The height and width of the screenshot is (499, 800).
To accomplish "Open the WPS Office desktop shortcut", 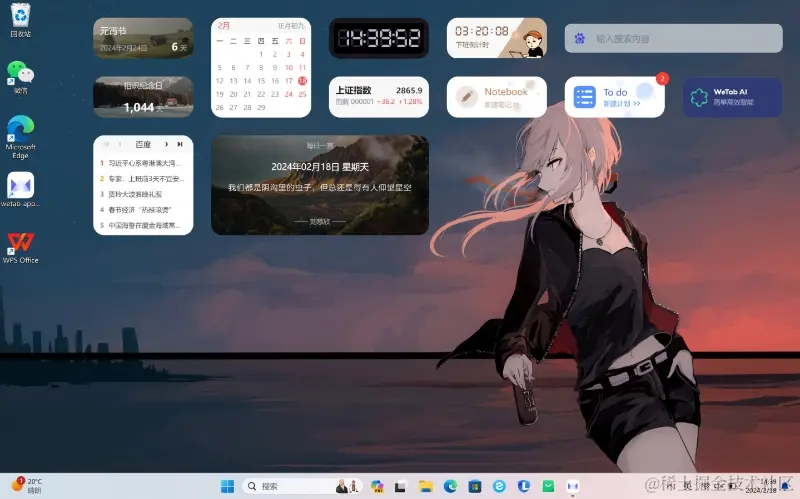I will 20,247.
